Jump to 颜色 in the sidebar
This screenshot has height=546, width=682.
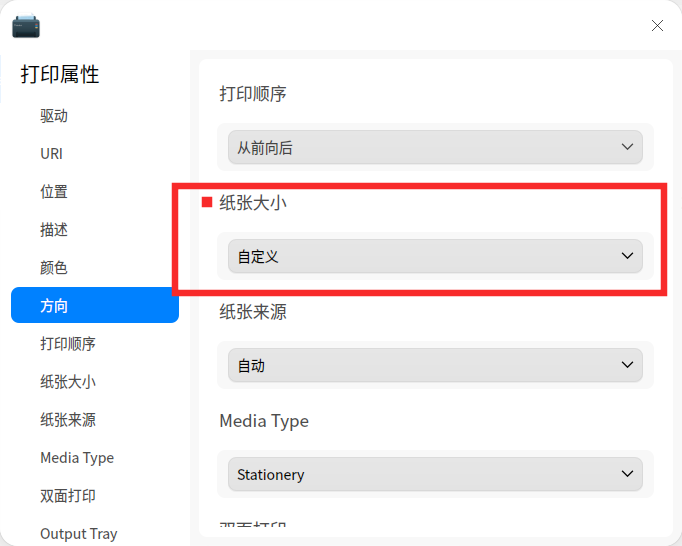(x=95, y=268)
